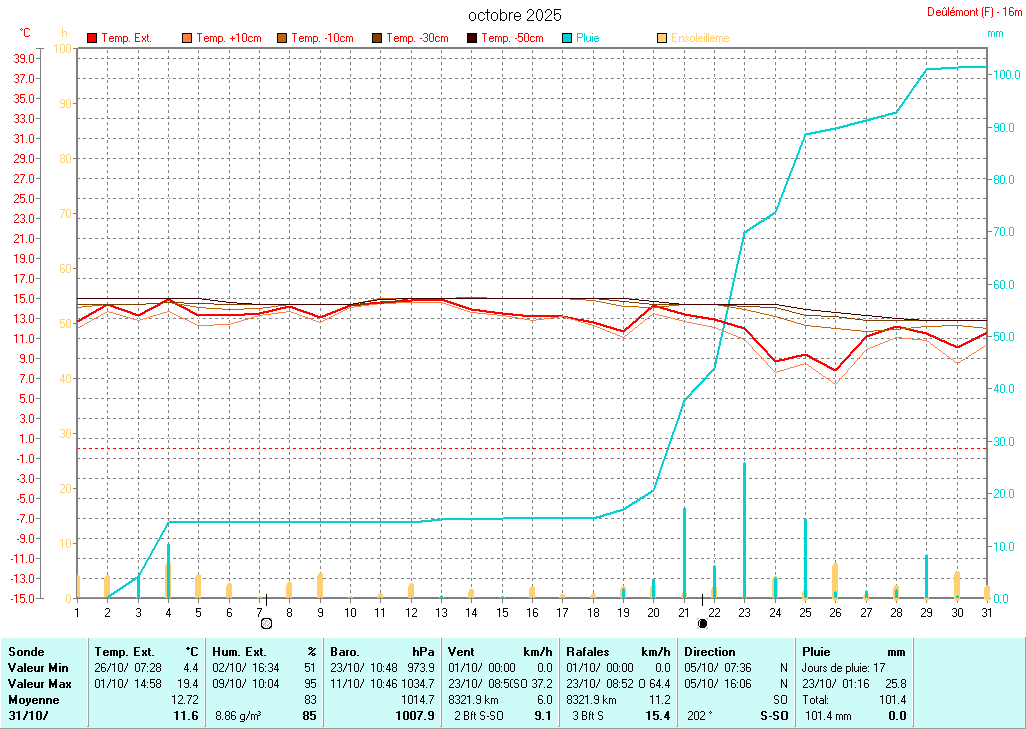Click the orange Temp. +10cm legend swatch
Image resolution: width=1026 pixels, height=729 pixels.
(x=187, y=38)
